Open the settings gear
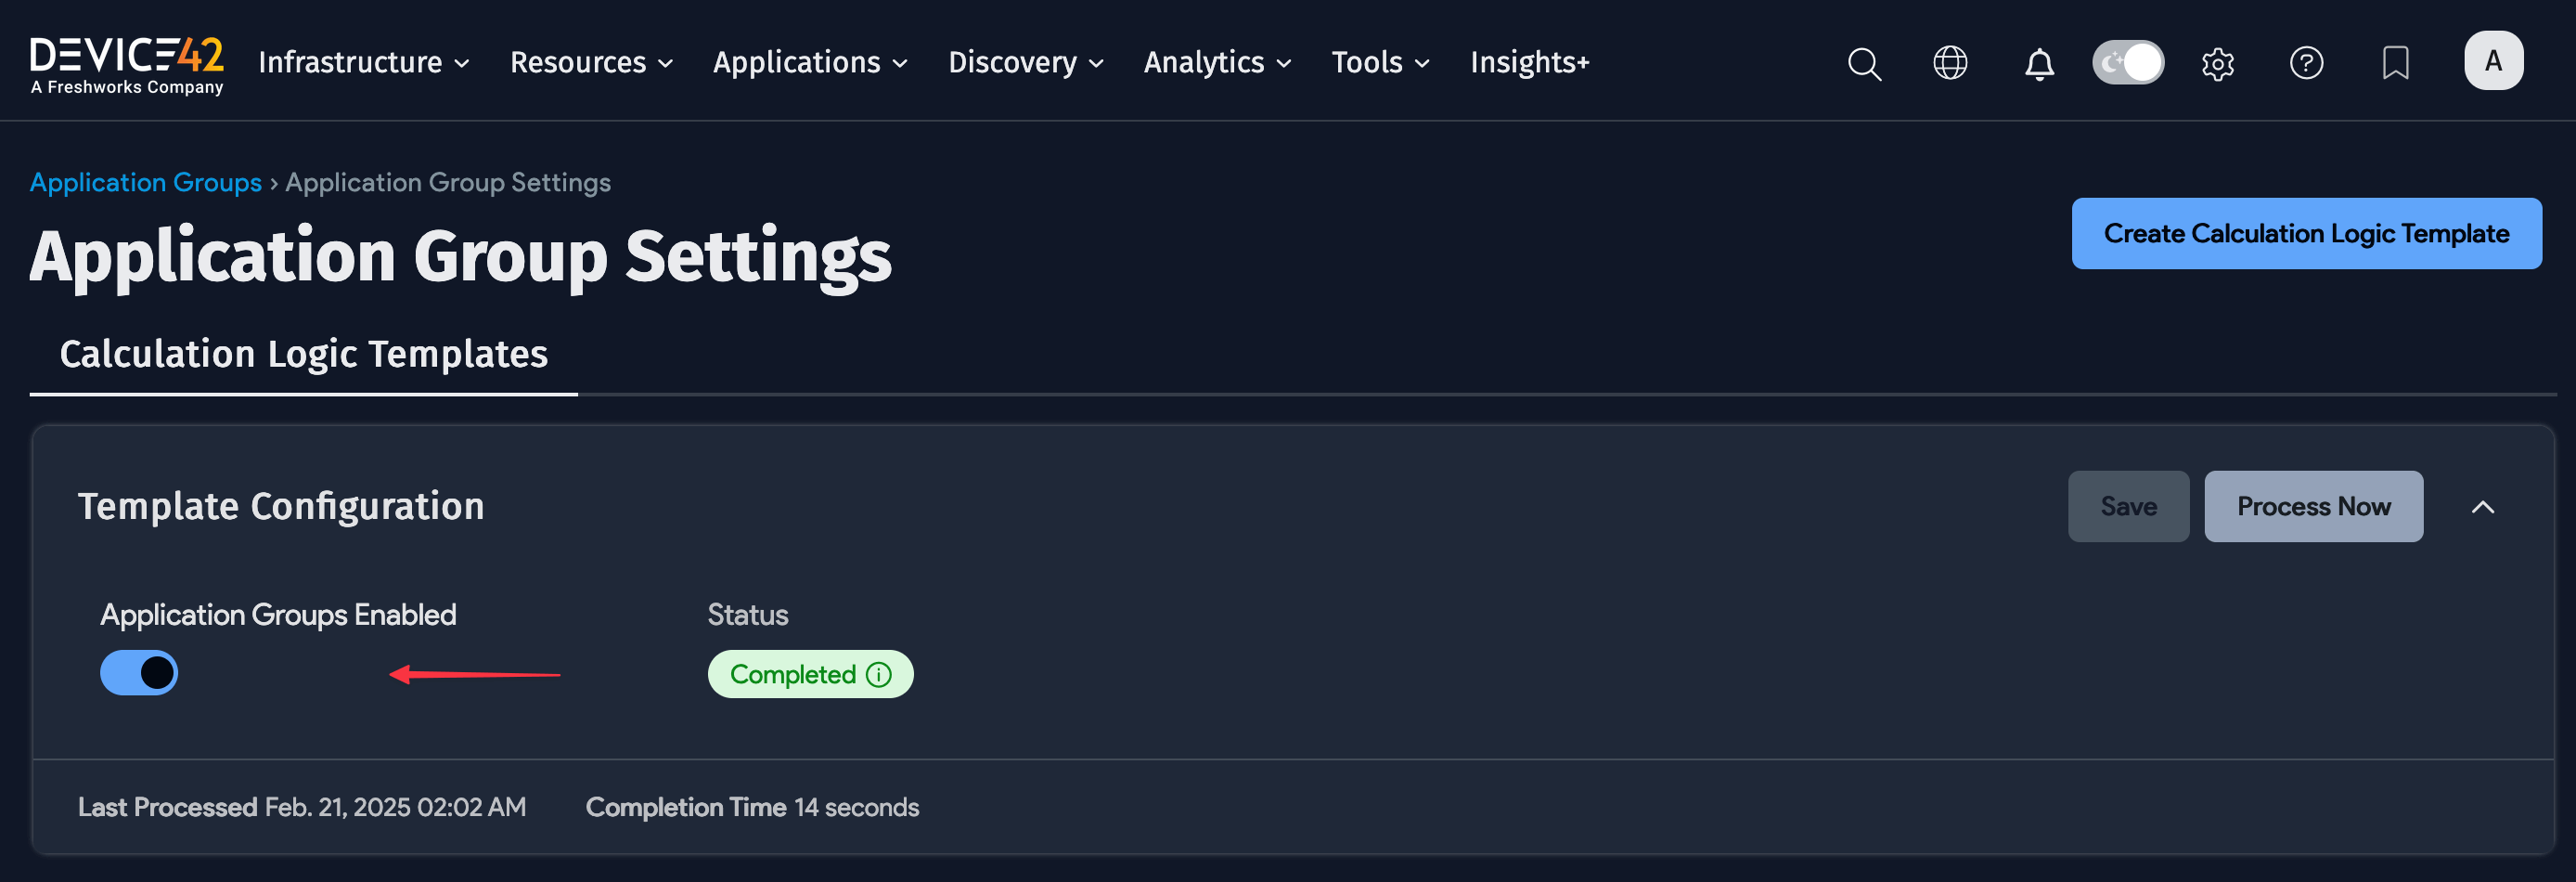The height and width of the screenshot is (882, 2576). point(2218,63)
